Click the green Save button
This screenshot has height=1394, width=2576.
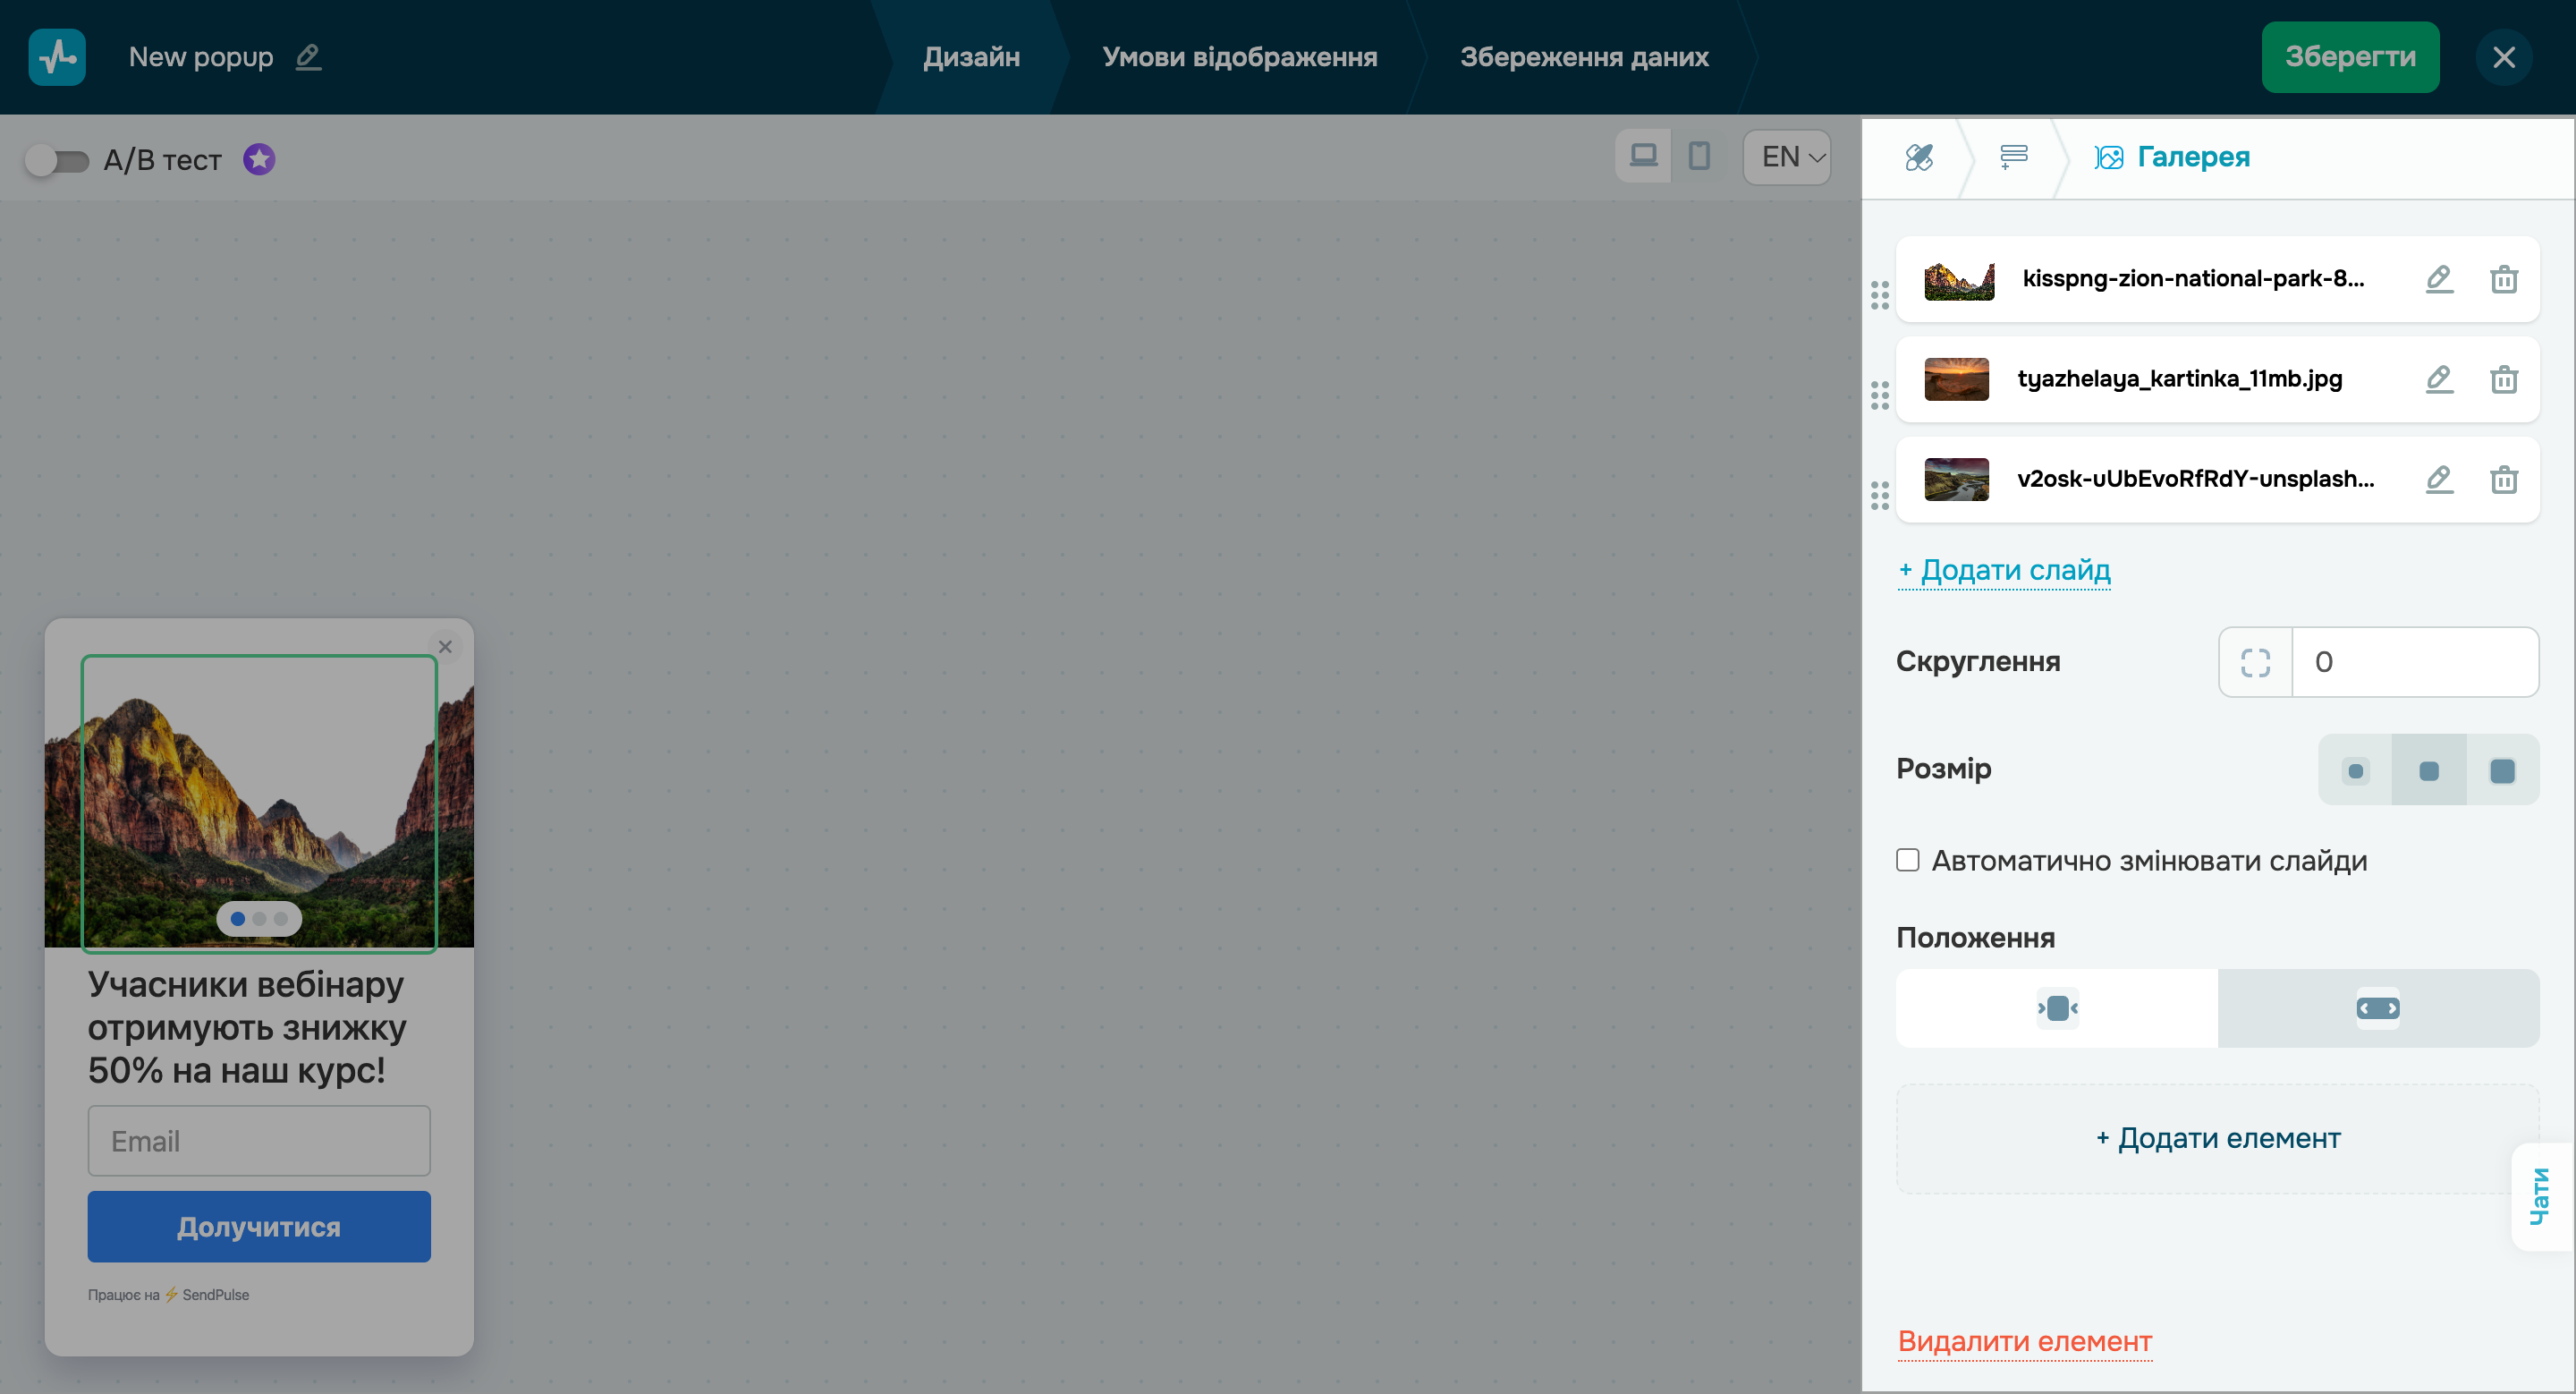click(x=2349, y=57)
